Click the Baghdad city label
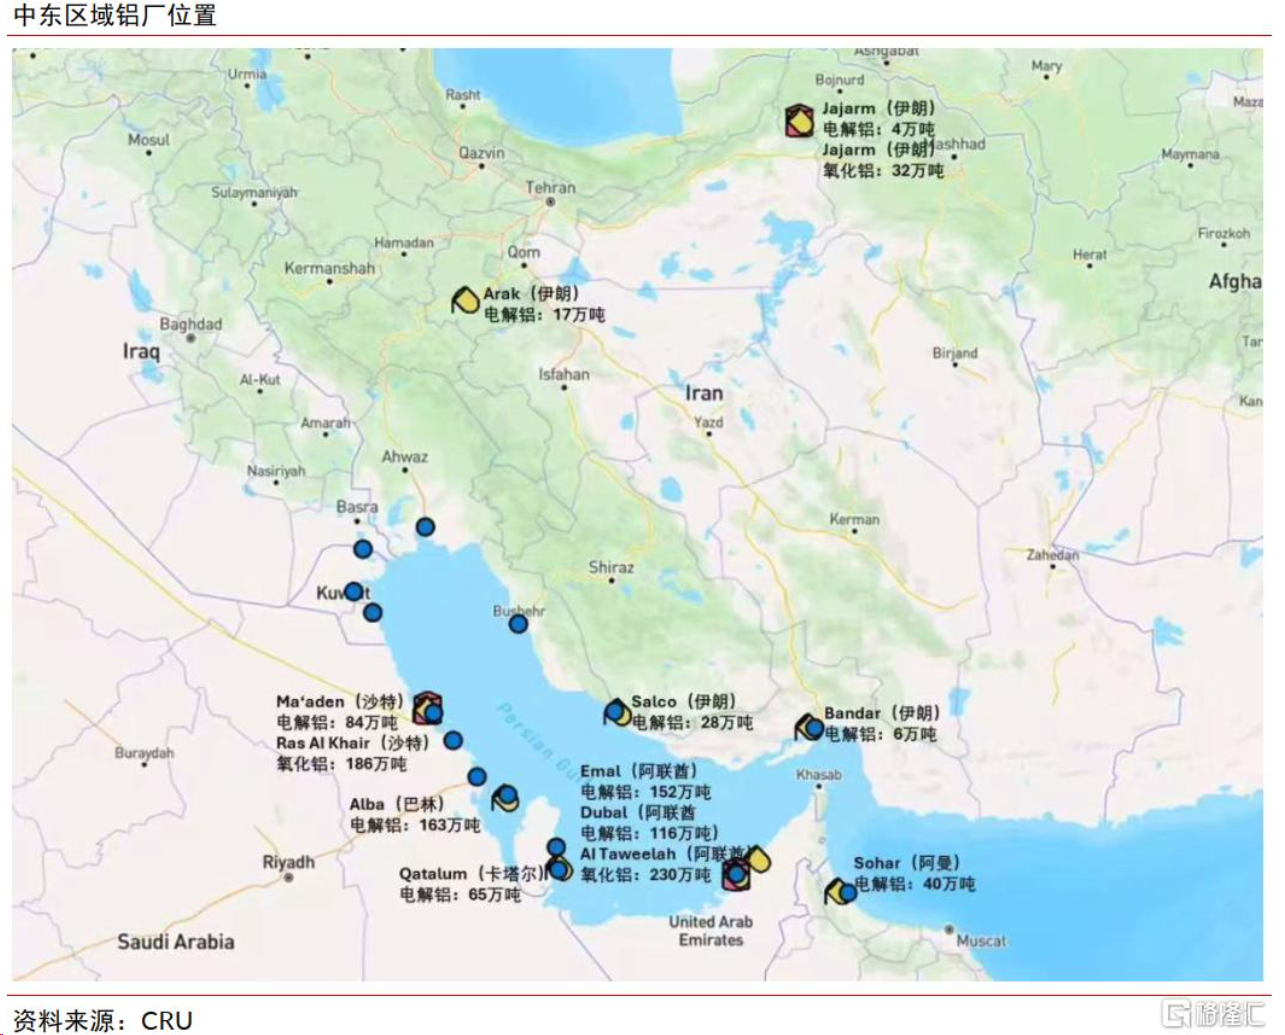Viewport: 1285px width, 1035px height. 191,324
